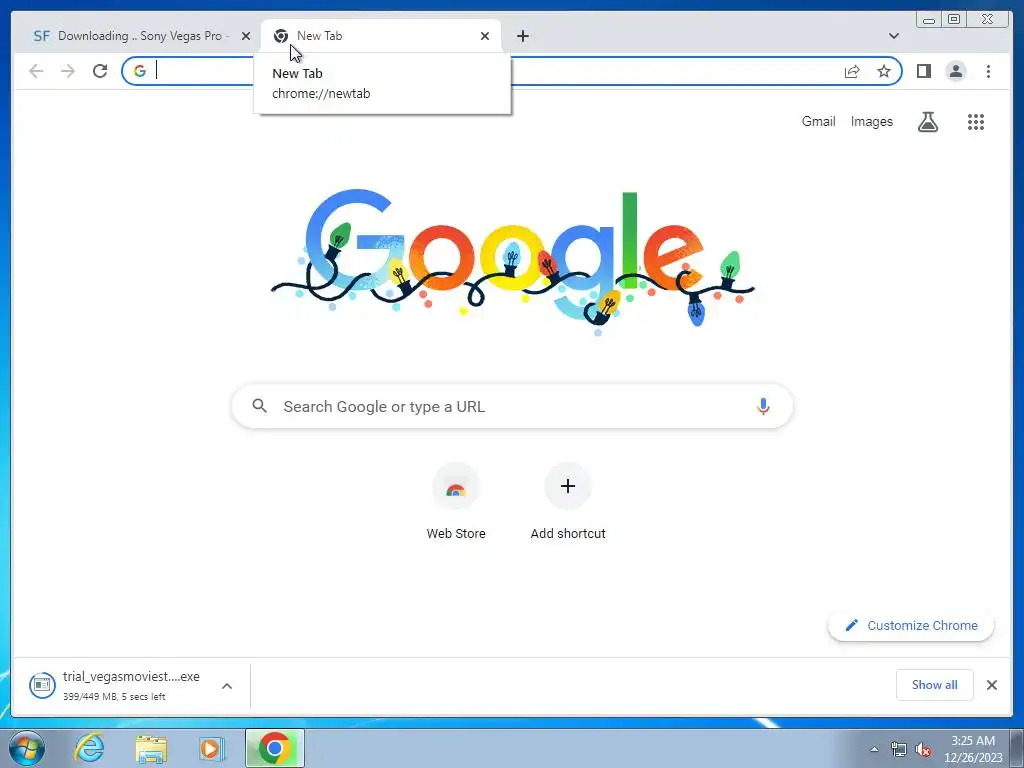This screenshot has height=768, width=1024.
Task: Click the Google holiday lights doodle
Action: point(513,262)
